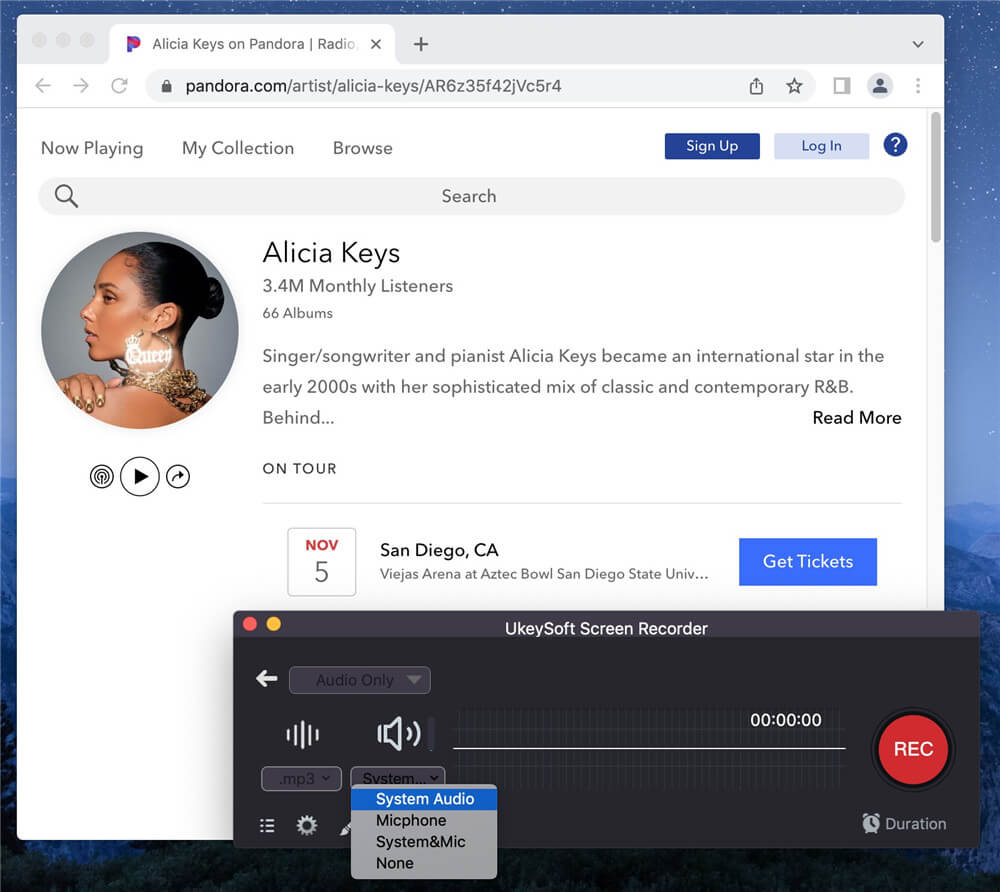Screen dimensions: 1000x892
Task: Open UkeySoft recorder settings gear
Action: (x=307, y=825)
